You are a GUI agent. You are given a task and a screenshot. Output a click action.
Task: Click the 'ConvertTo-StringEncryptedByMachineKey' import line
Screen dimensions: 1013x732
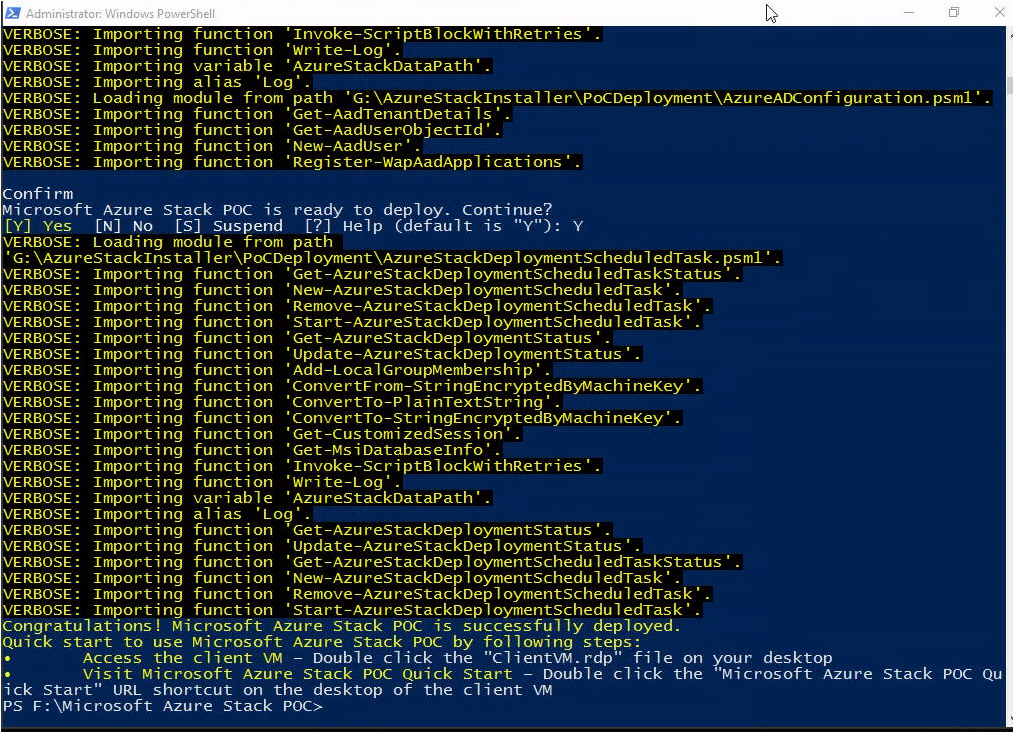pos(342,418)
